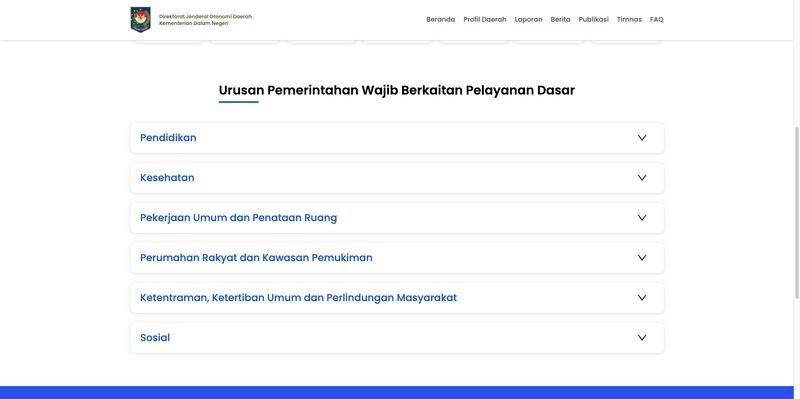Open Publikasi menu item
800x399 pixels.
[593, 19]
